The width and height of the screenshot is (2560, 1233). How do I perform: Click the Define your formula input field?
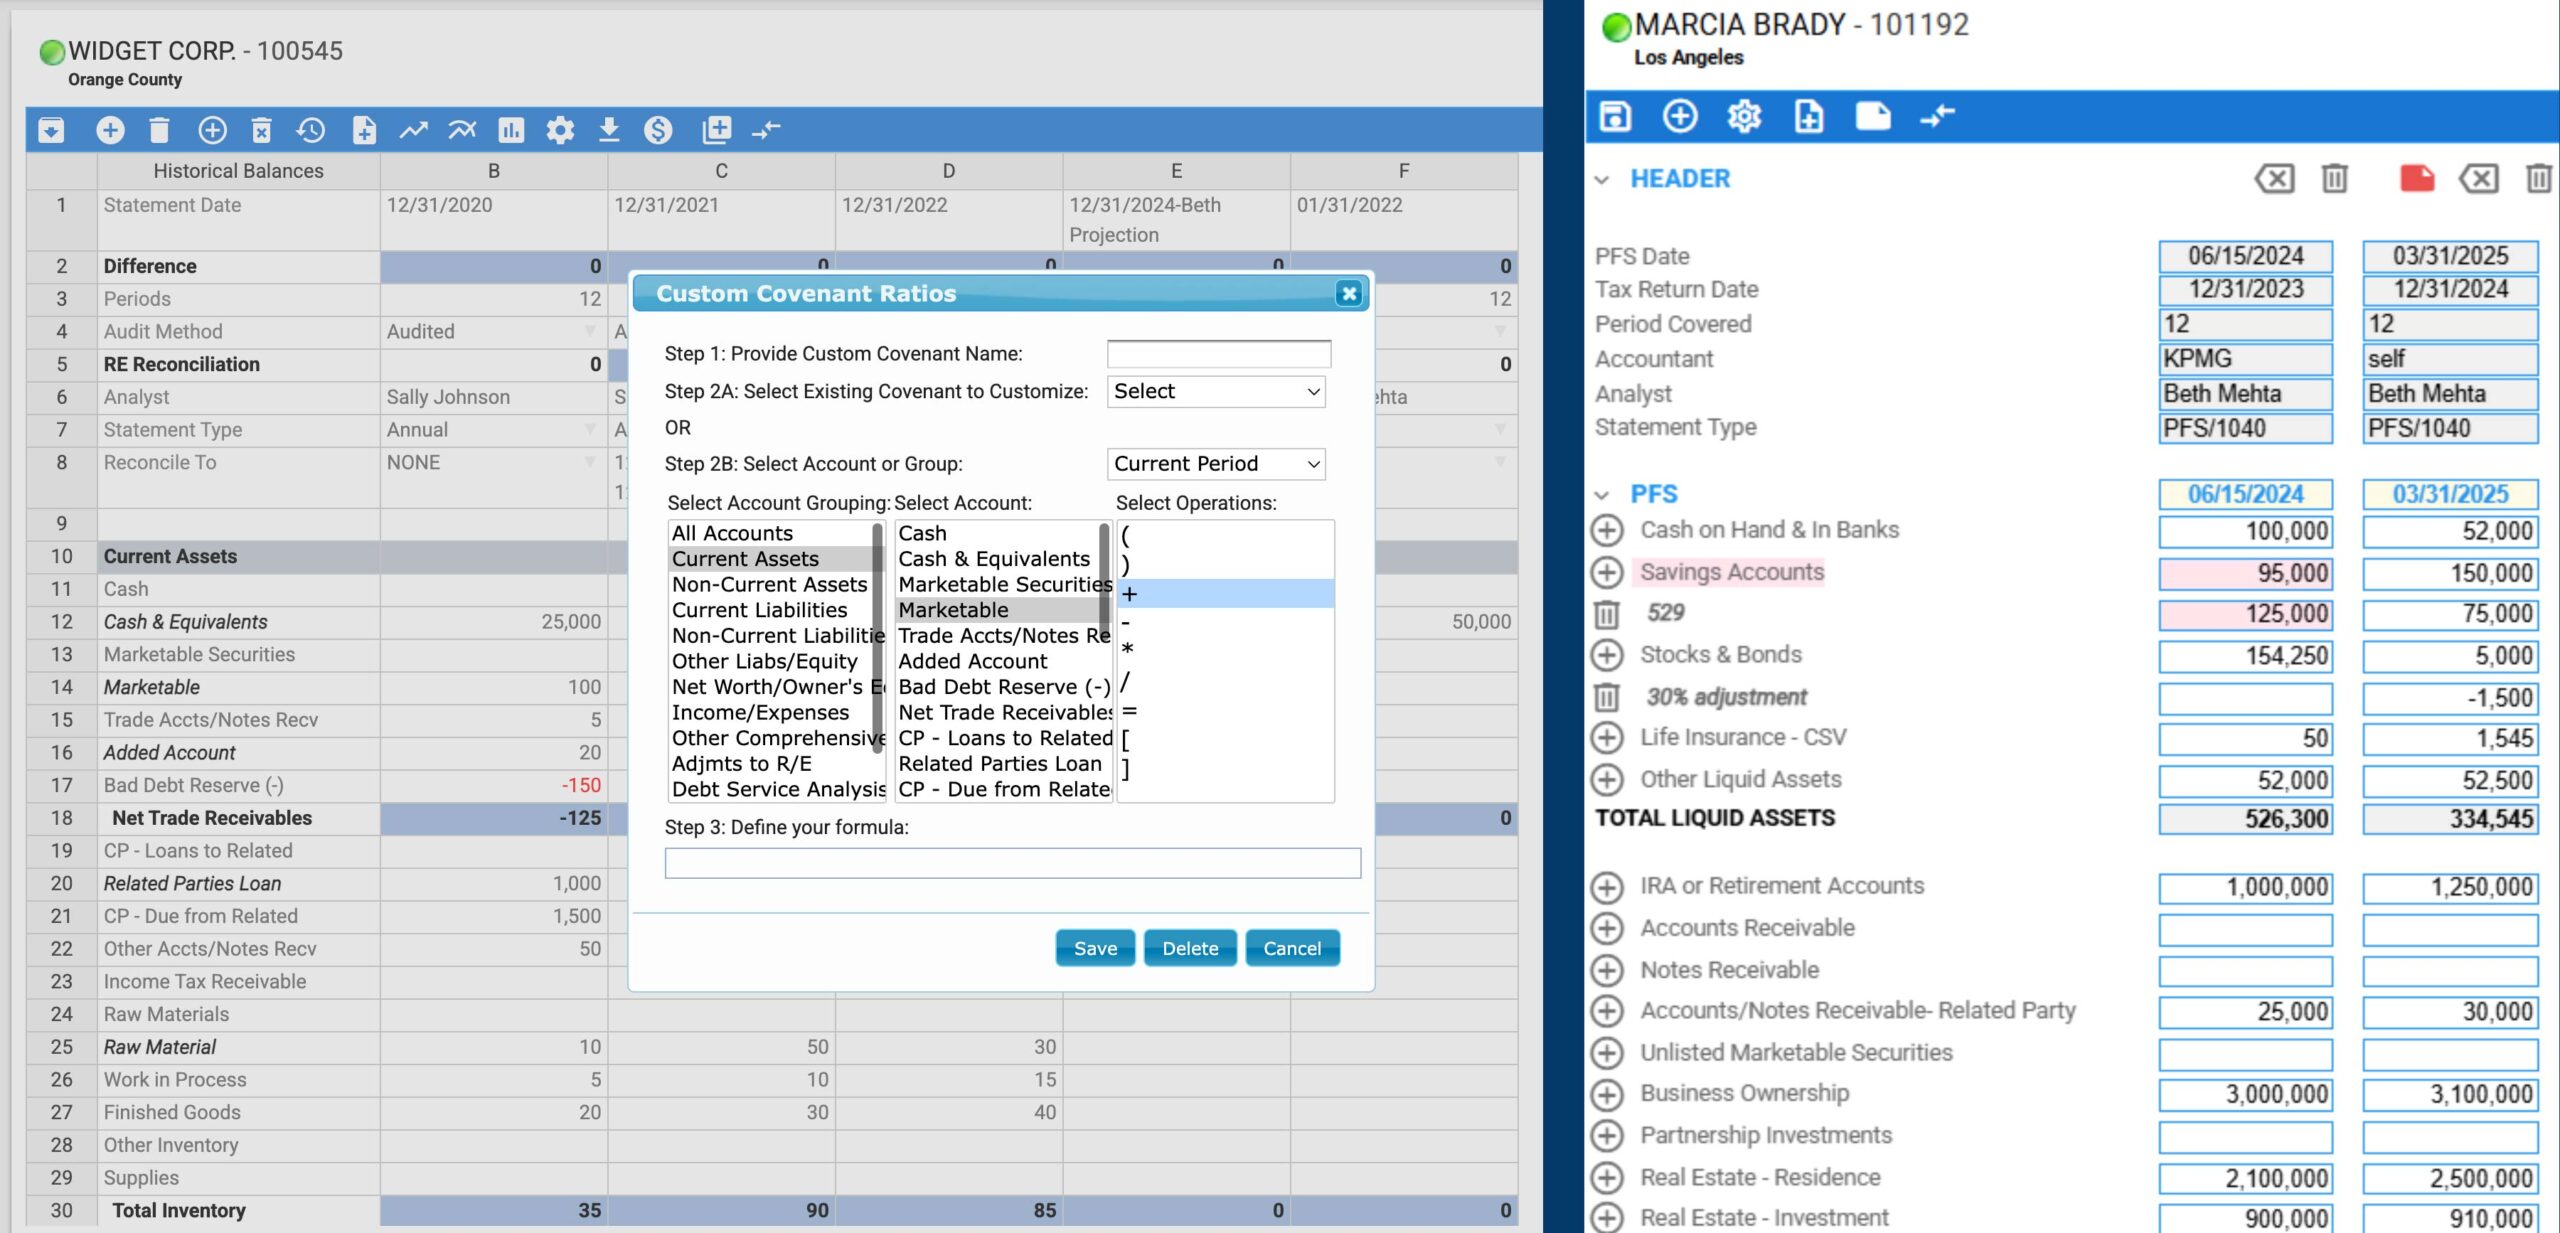1012,863
